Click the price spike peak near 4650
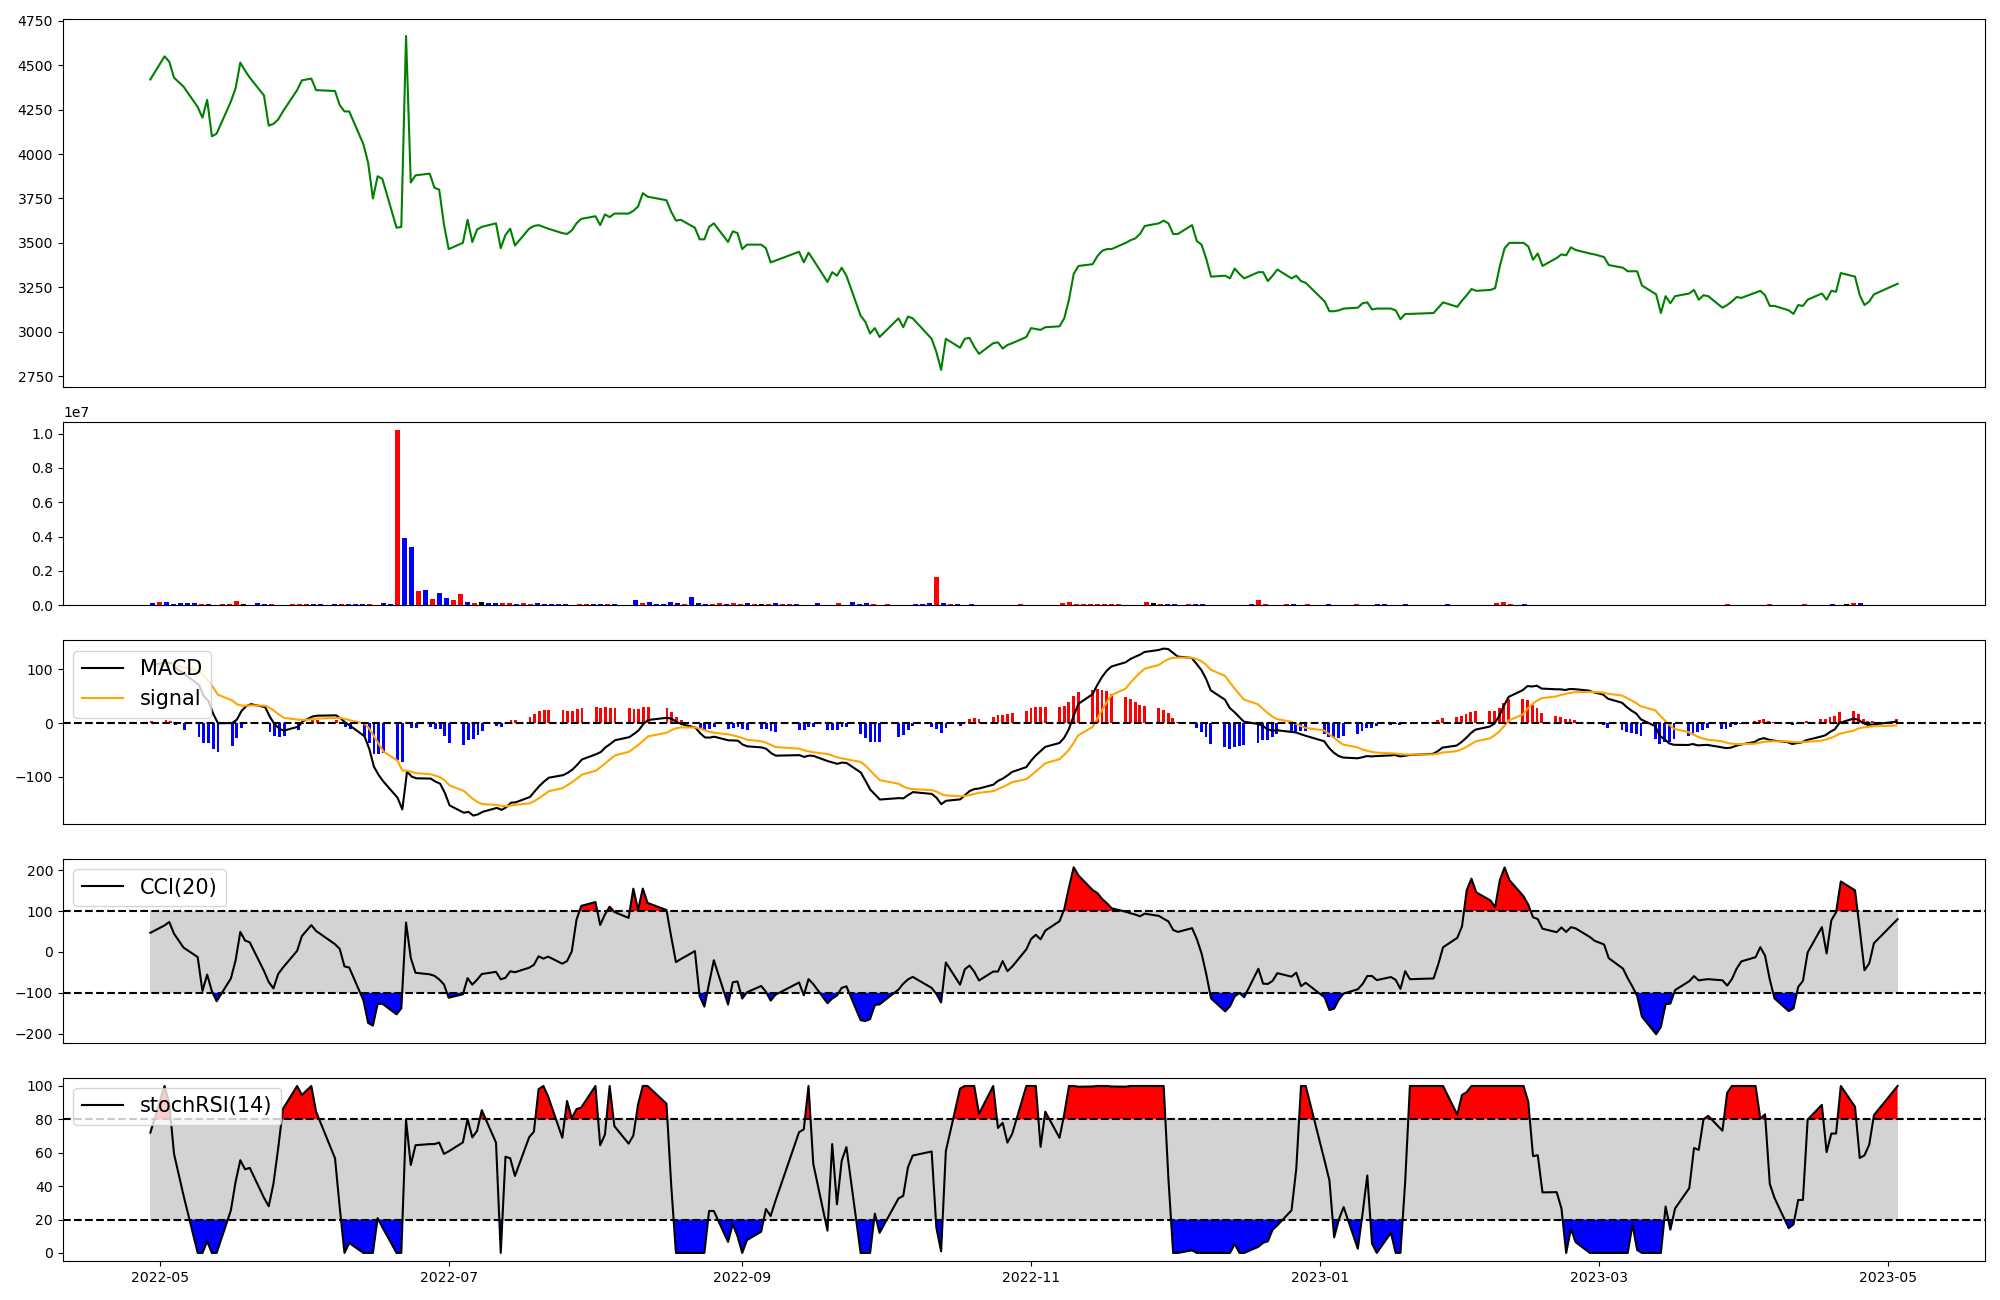The image size is (2000, 1300). point(405,37)
